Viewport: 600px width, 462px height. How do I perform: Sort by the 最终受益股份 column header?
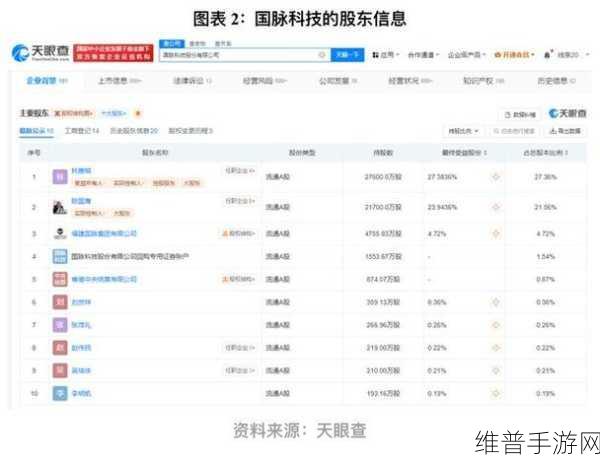(464, 153)
